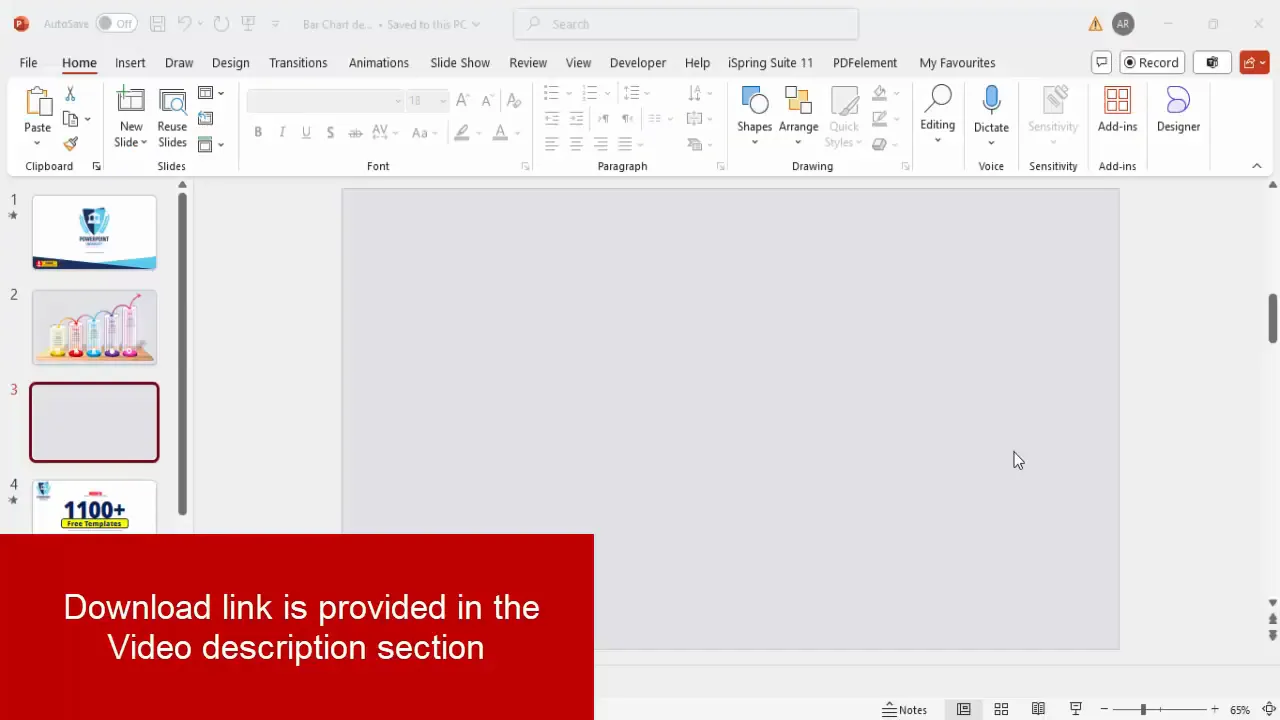Open the font size dropdown
This screenshot has height=720, width=1280.
point(443,101)
